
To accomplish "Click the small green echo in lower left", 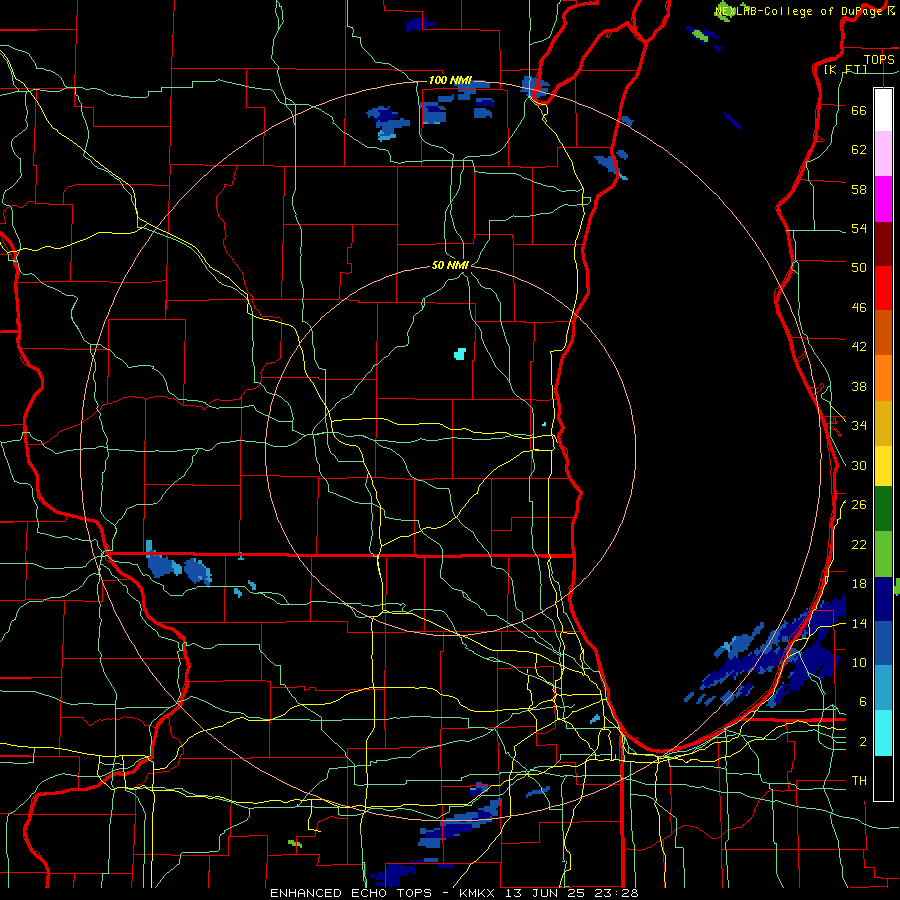I will pyautogui.click(x=295, y=843).
